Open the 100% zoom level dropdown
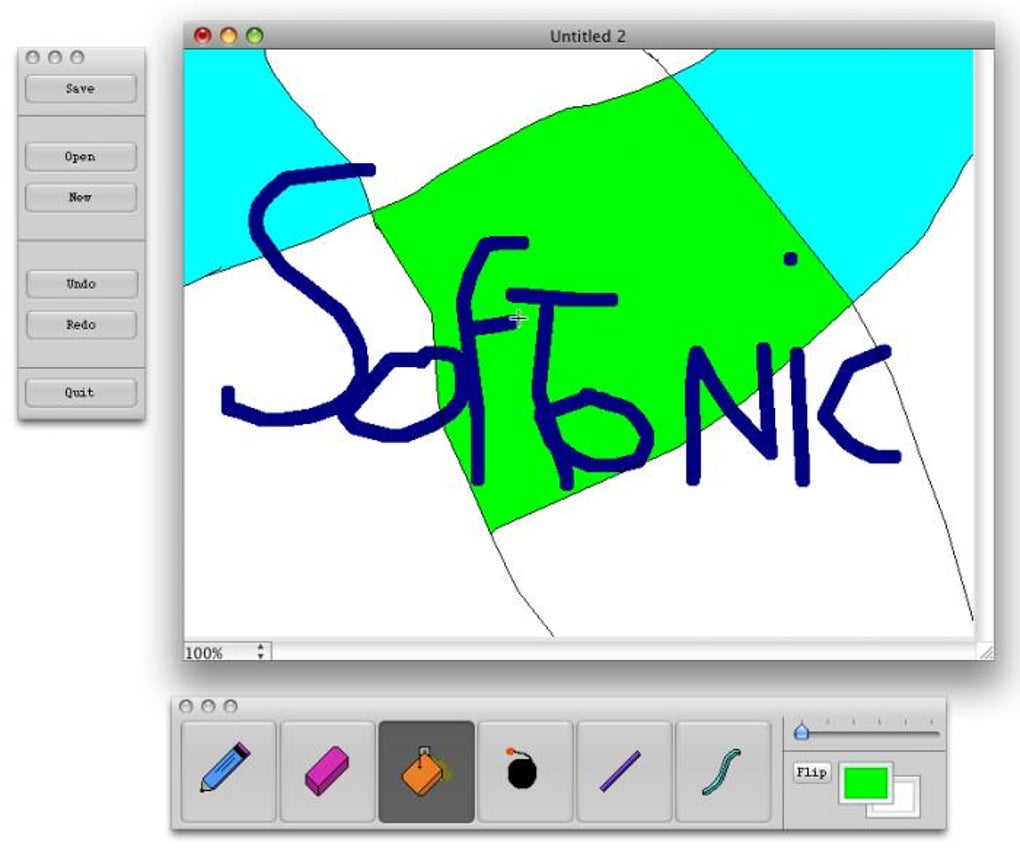 click(228, 652)
